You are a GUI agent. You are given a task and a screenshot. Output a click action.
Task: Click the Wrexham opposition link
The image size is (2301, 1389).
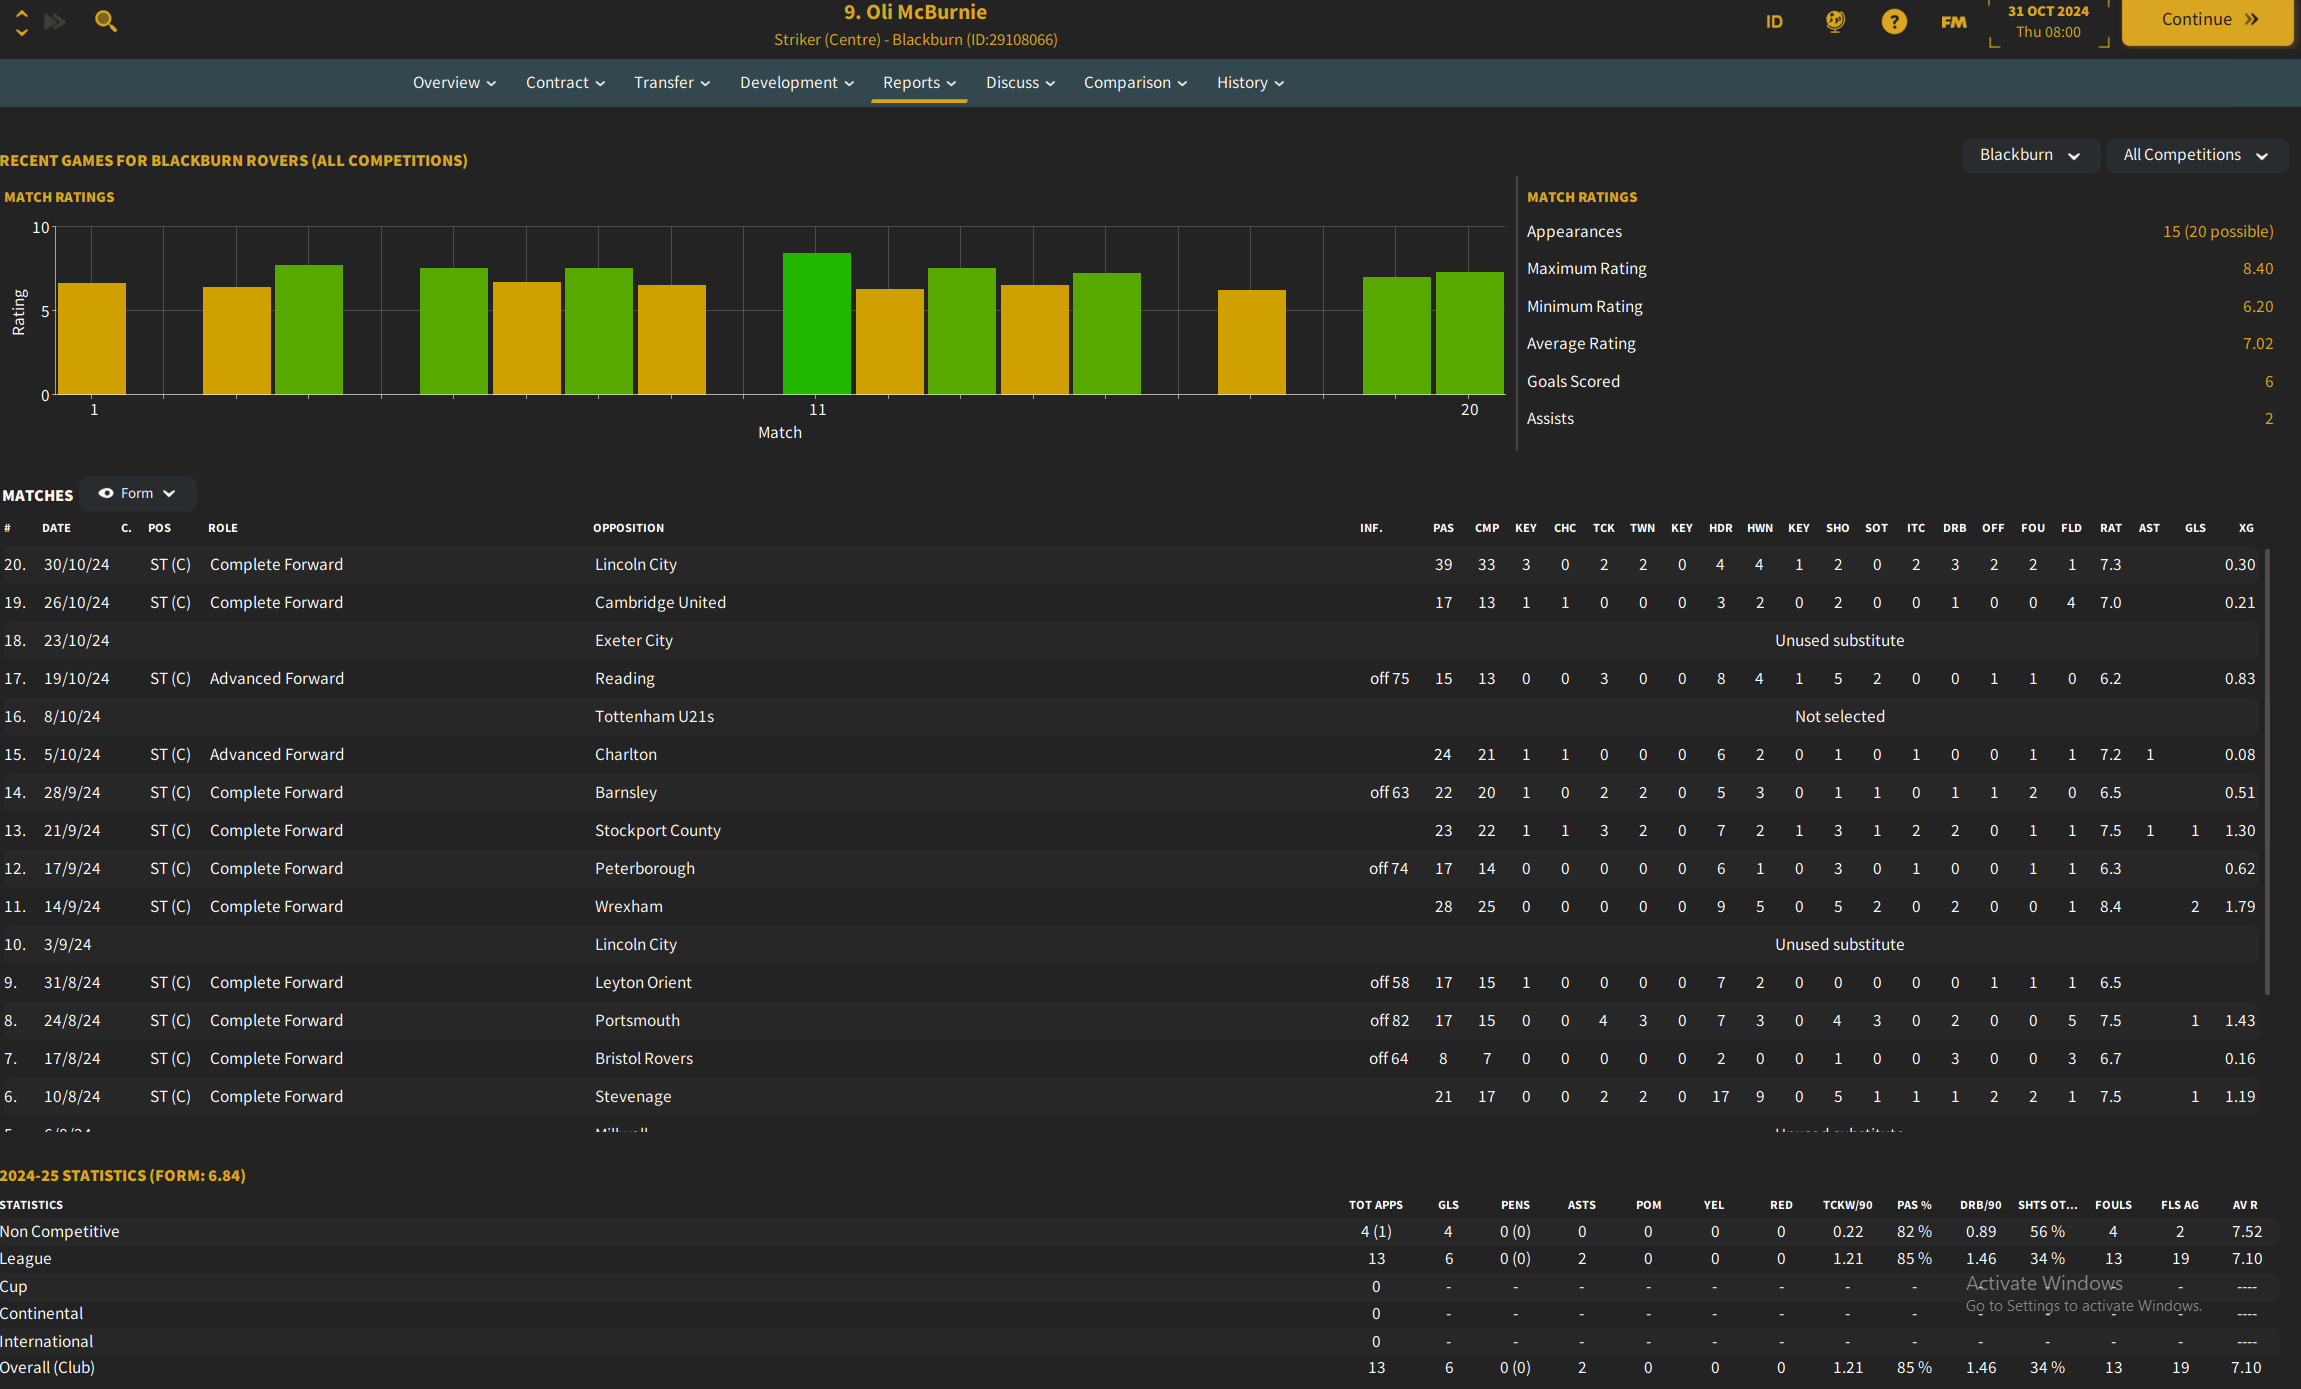[628, 906]
